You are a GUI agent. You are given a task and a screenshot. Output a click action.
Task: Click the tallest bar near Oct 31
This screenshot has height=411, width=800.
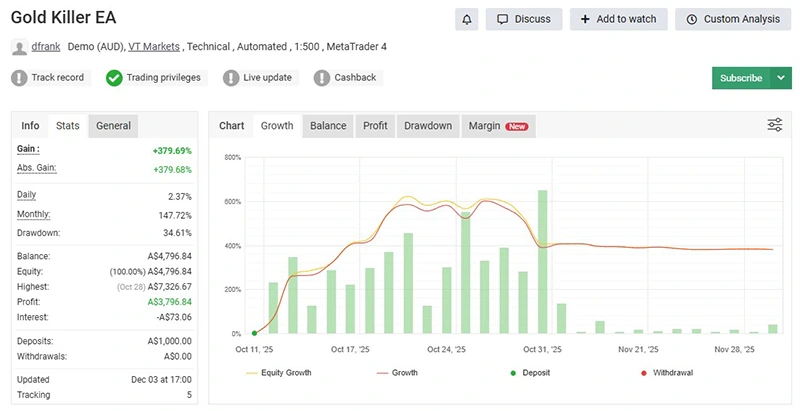tap(542, 260)
